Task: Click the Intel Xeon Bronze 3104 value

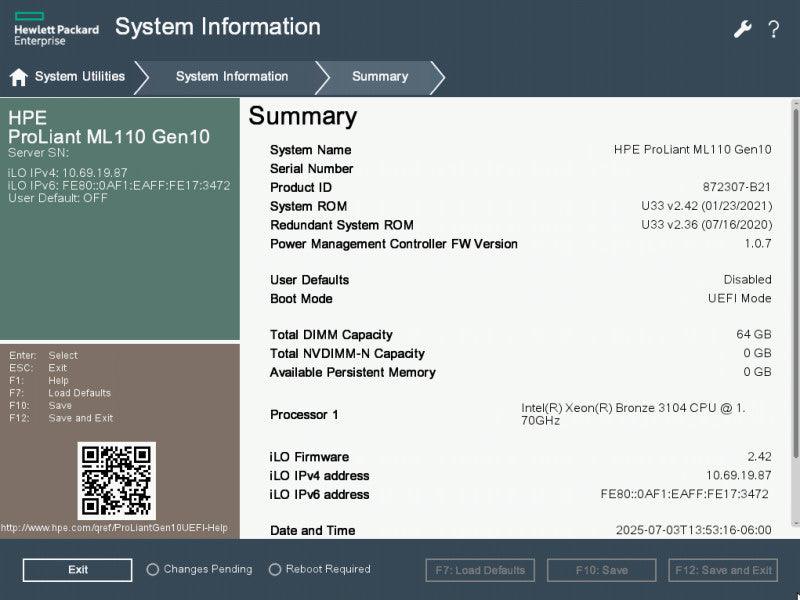Action: pyautogui.click(x=633, y=414)
